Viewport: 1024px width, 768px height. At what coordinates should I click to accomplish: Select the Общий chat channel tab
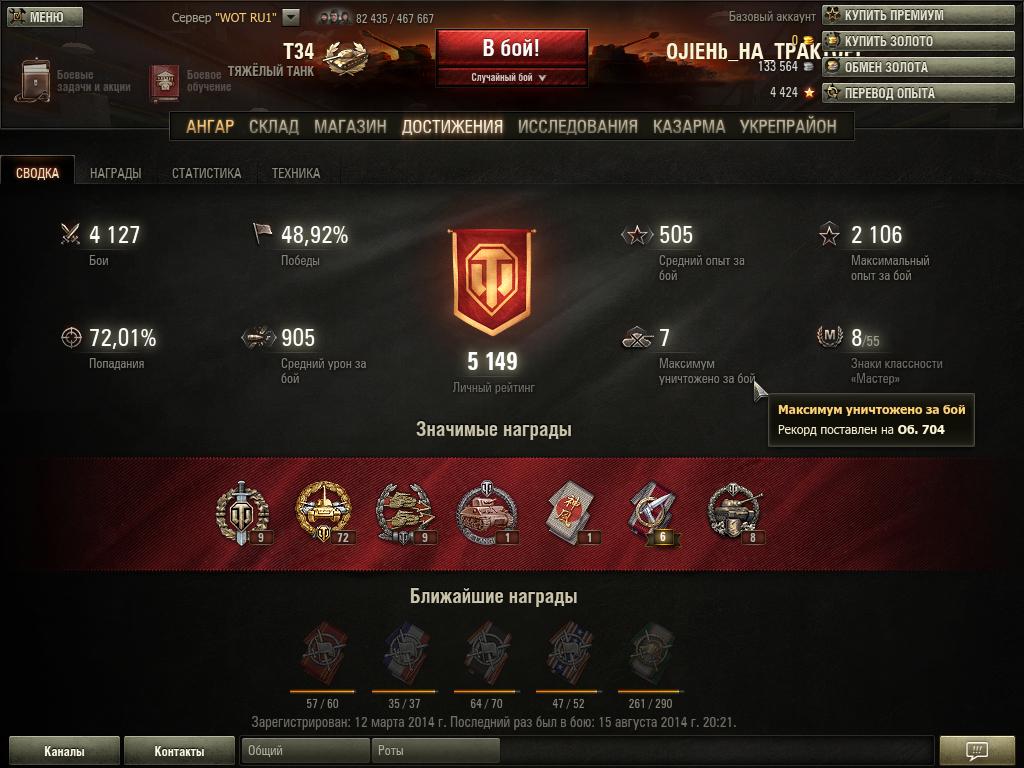305,750
